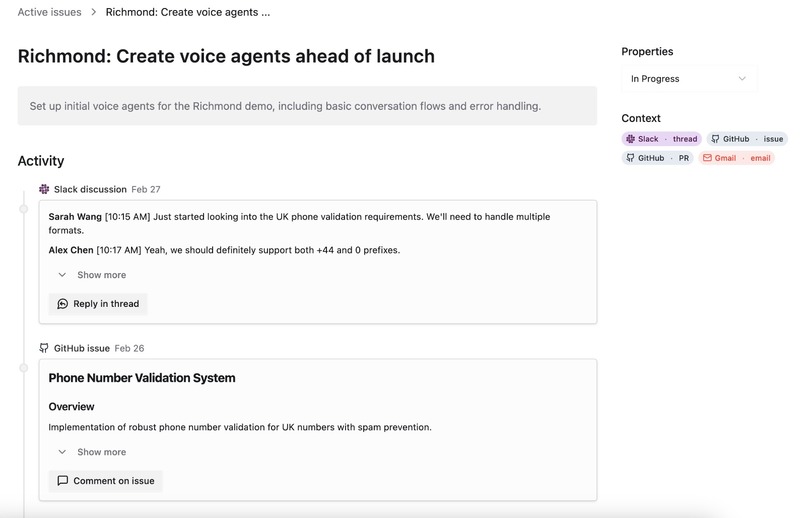Go back to Active issues breadcrumb
This screenshot has width=806, height=518.
[49, 12]
